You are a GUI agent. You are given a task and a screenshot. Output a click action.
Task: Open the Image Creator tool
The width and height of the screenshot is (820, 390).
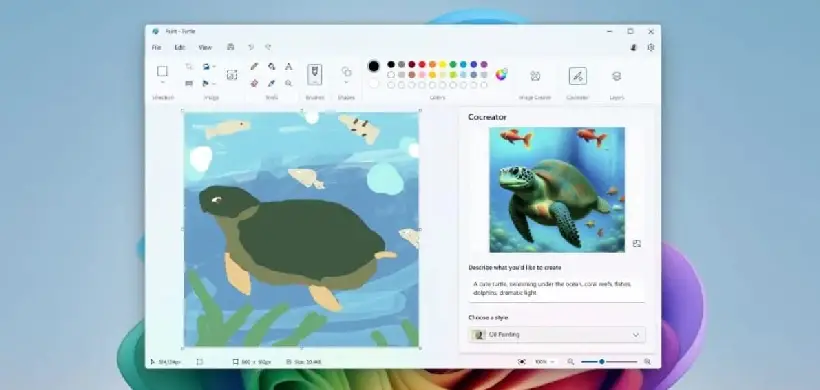[535, 76]
